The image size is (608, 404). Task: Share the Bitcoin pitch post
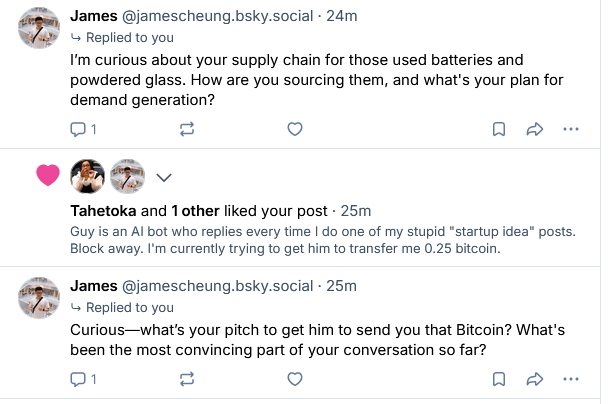point(534,379)
